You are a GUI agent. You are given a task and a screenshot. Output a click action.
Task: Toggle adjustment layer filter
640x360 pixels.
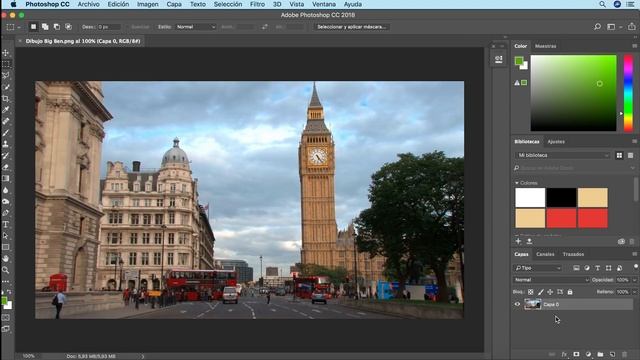click(587, 268)
